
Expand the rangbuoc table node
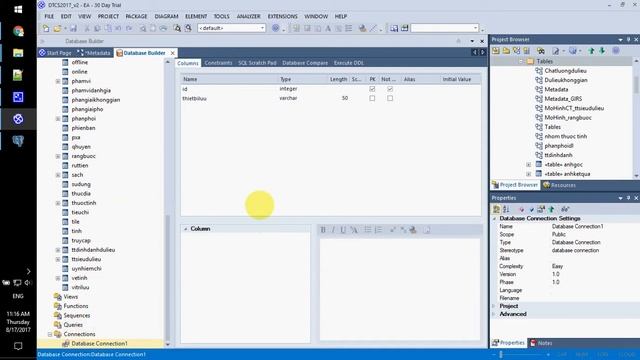pyautogui.click(x=58, y=156)
